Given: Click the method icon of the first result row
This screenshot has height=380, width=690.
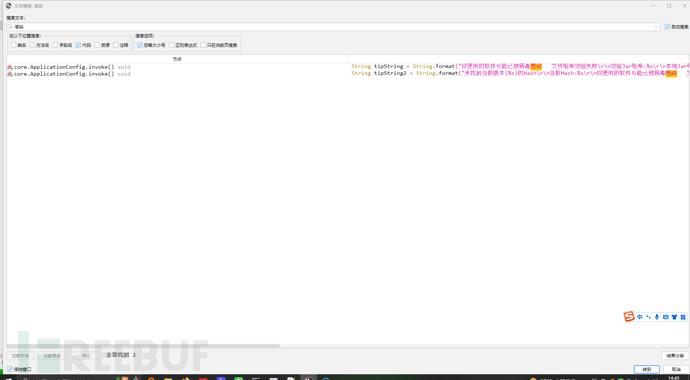Looking at the screenshot, I should (10, 67).
